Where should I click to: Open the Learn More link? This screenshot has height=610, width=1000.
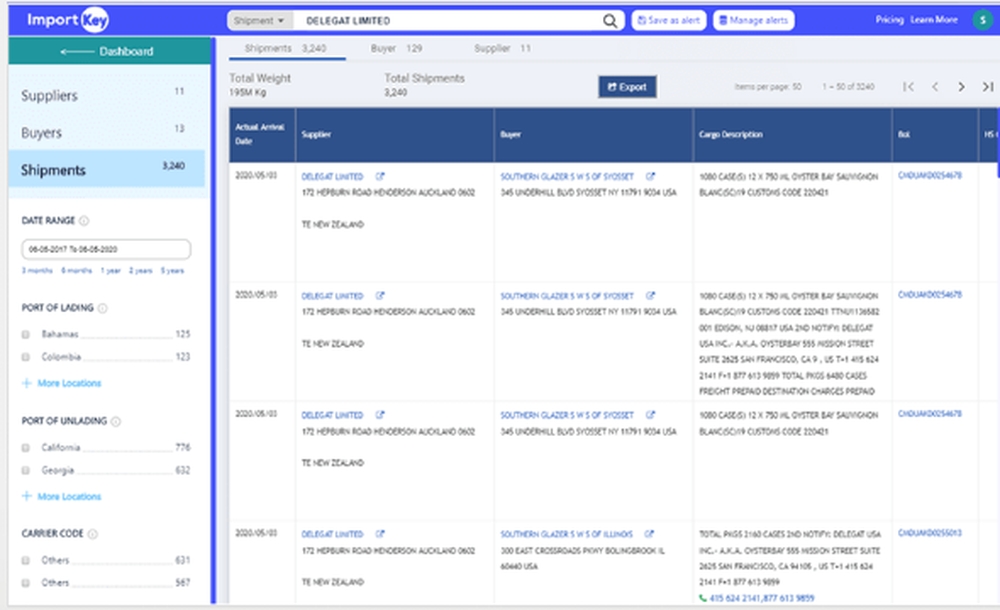(x=934, y=20)
